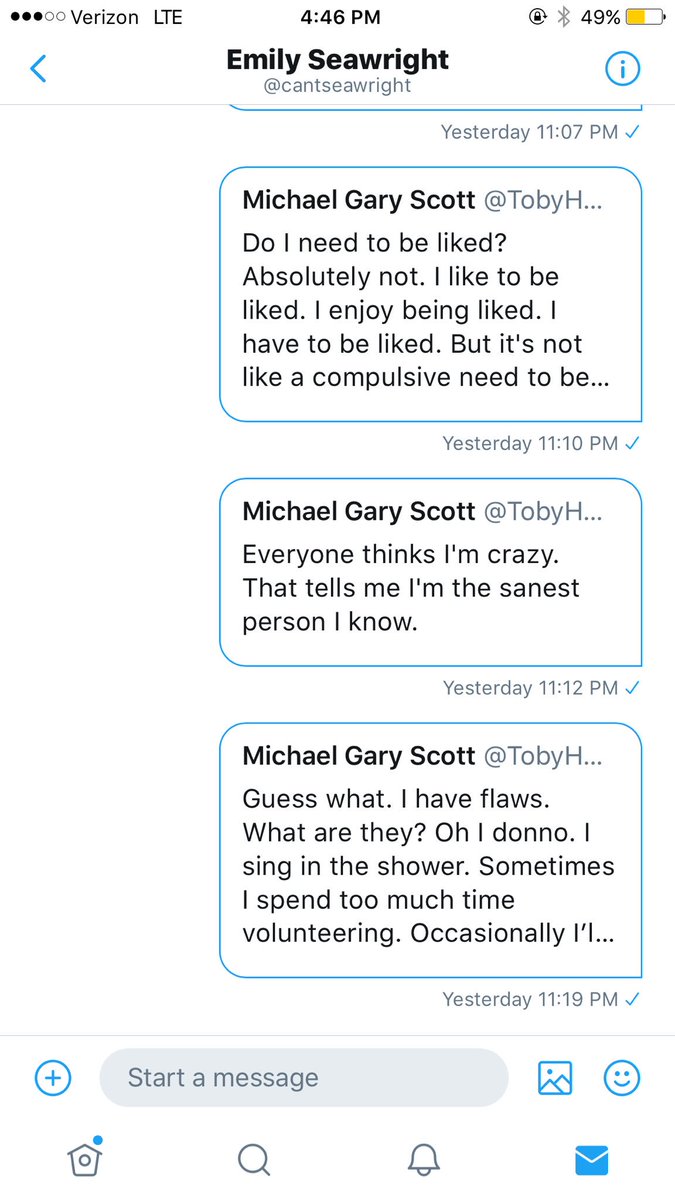Tap the Start a message field
Viewport: 675px width, 1200px height.
tap(304, 1078)
